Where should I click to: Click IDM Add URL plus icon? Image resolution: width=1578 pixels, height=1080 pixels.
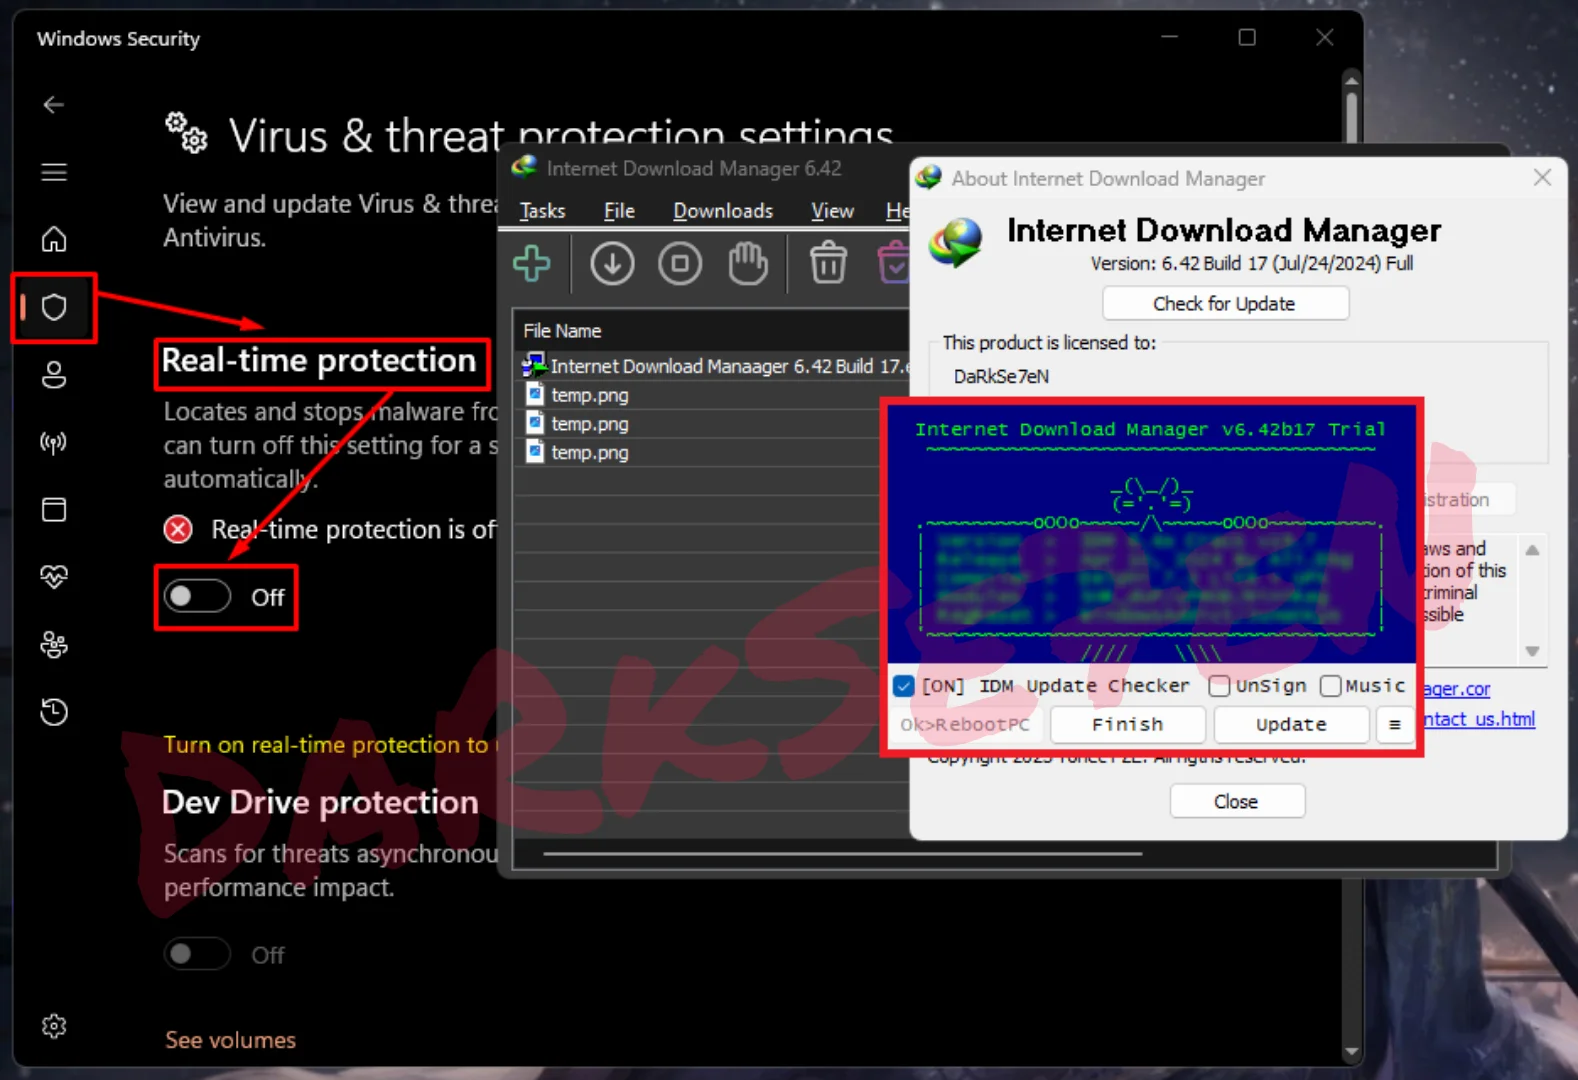(x=532, y=264)
